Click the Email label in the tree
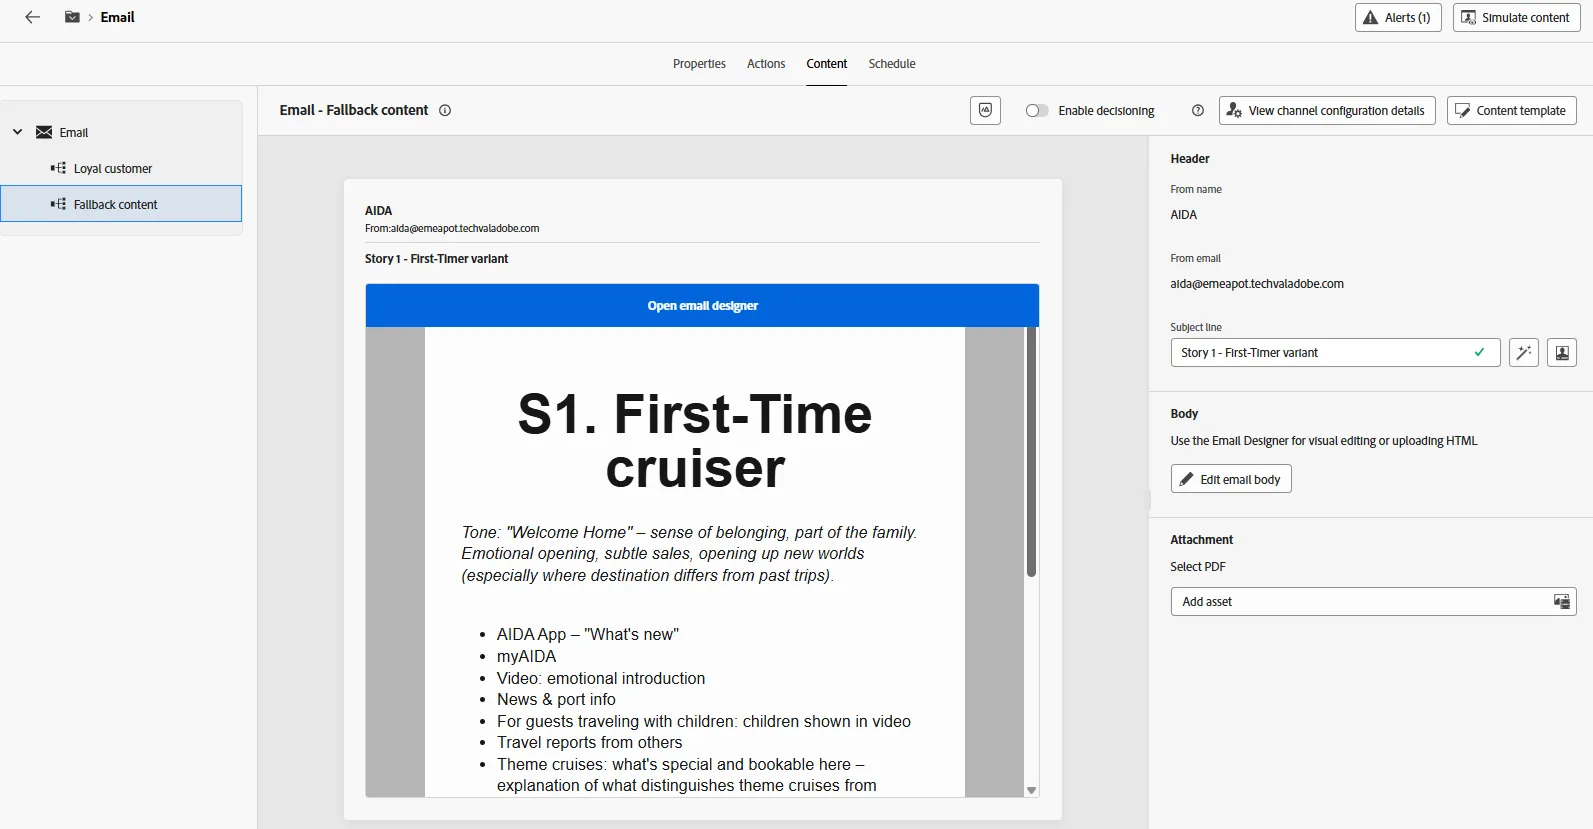This screenshot has height=829, width=1593. pyautogui.click(x=74, y=132)
